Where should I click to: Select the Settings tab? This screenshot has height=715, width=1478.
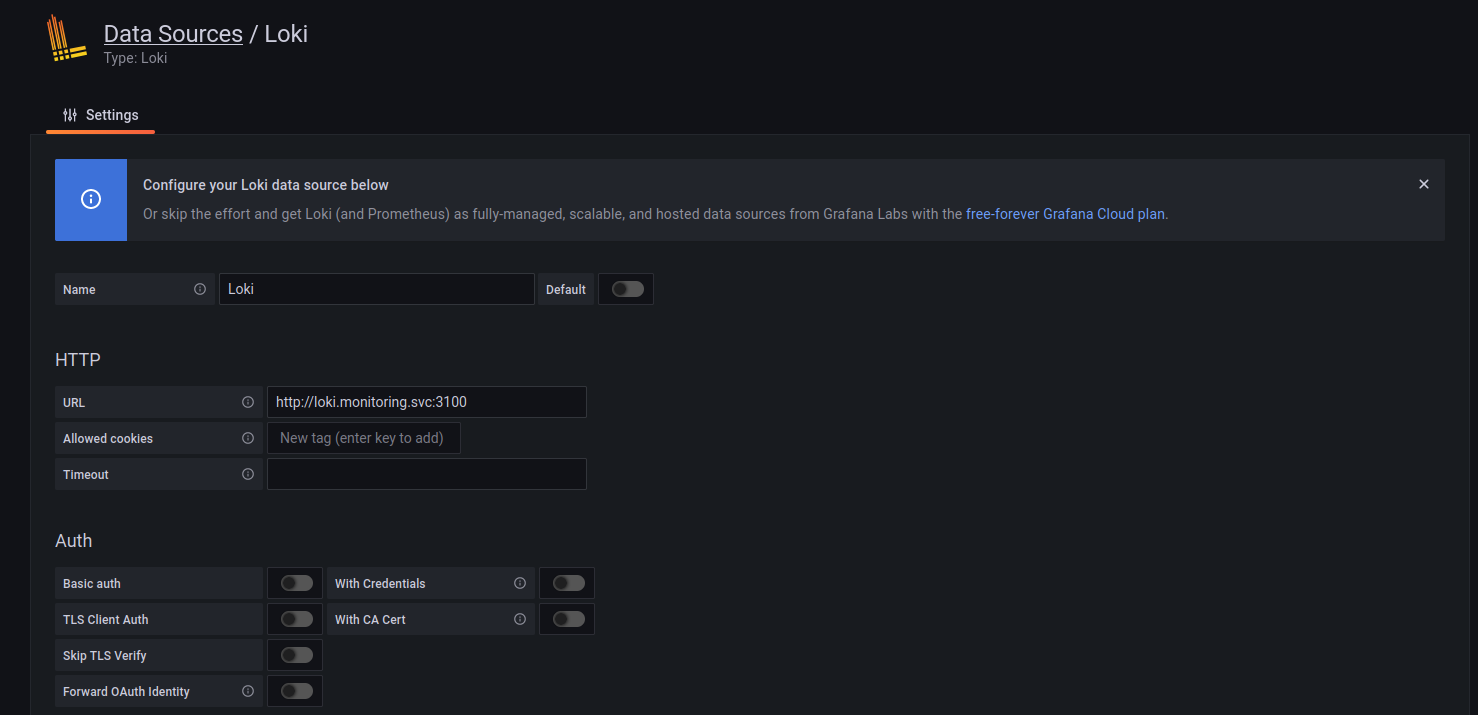click(100, 115)
